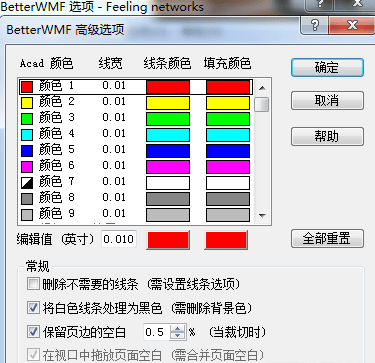
Task: Click the 确定 button
Action: click(327, 68)
